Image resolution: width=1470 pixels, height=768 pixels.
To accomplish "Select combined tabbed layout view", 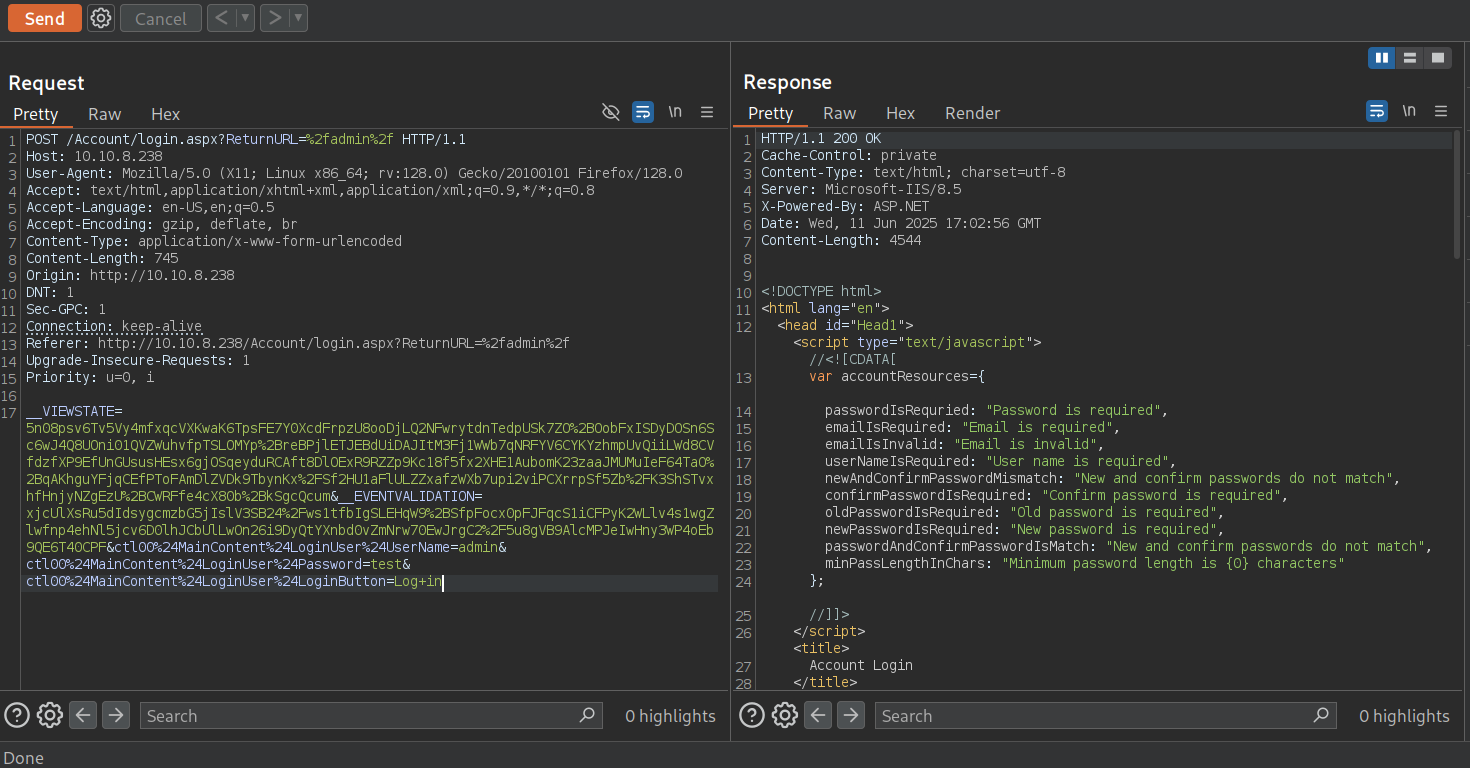I will pos(1438,58).
